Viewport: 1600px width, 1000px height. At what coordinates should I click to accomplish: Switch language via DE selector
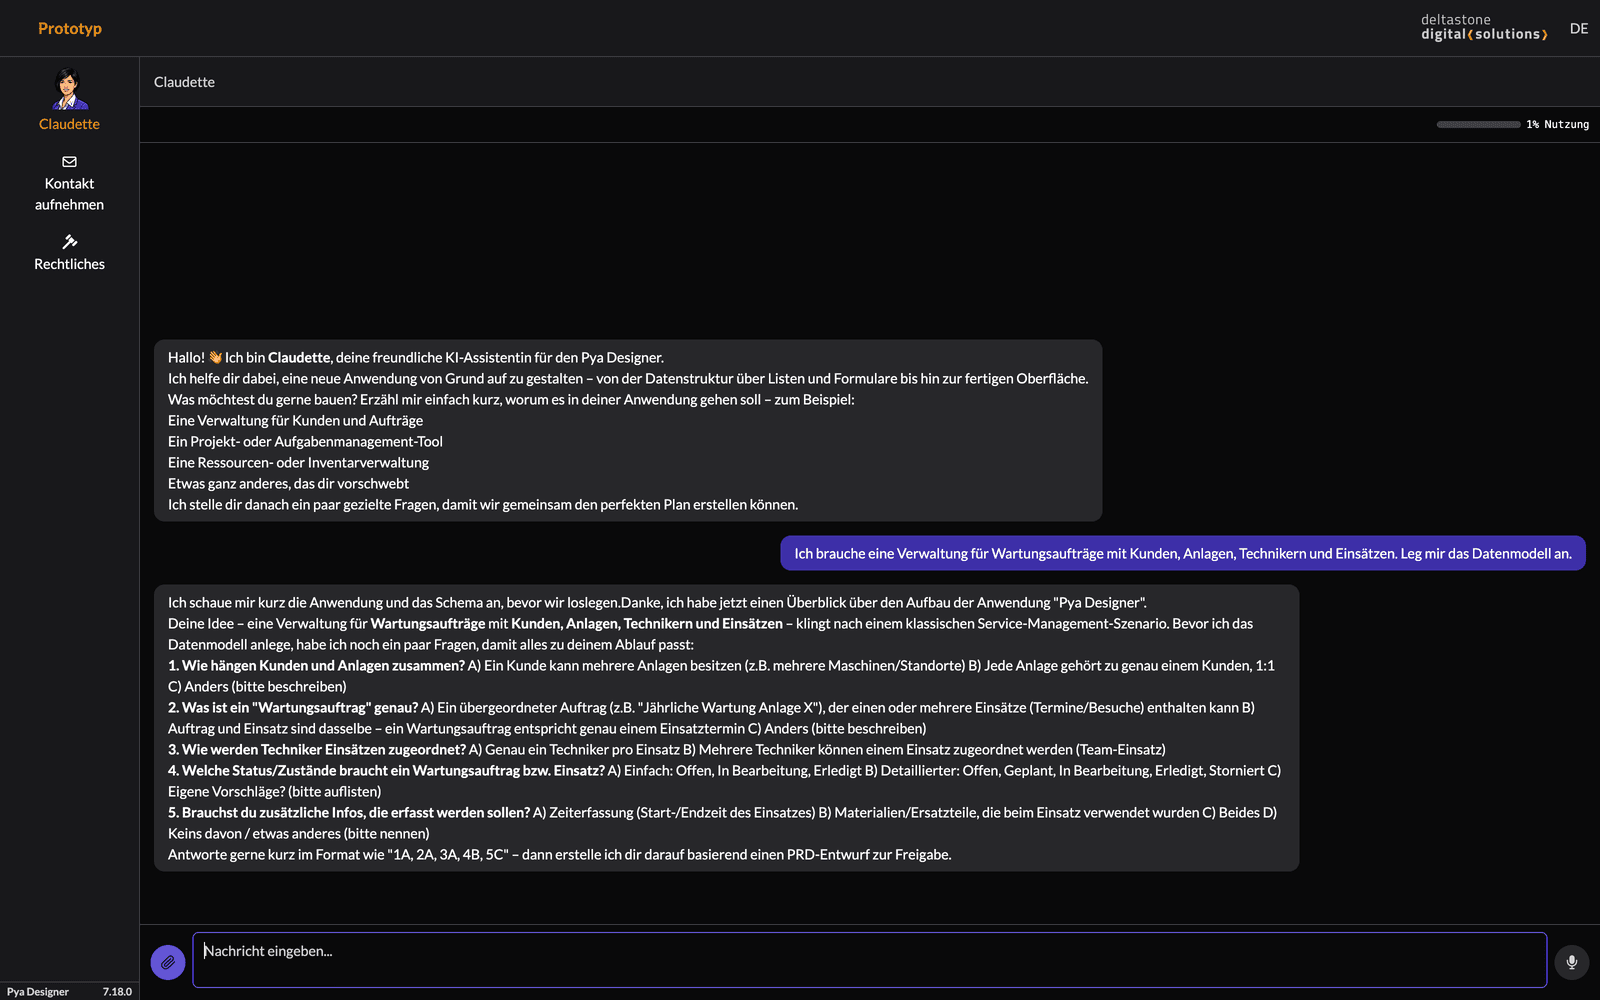[x=1579, y=28]
